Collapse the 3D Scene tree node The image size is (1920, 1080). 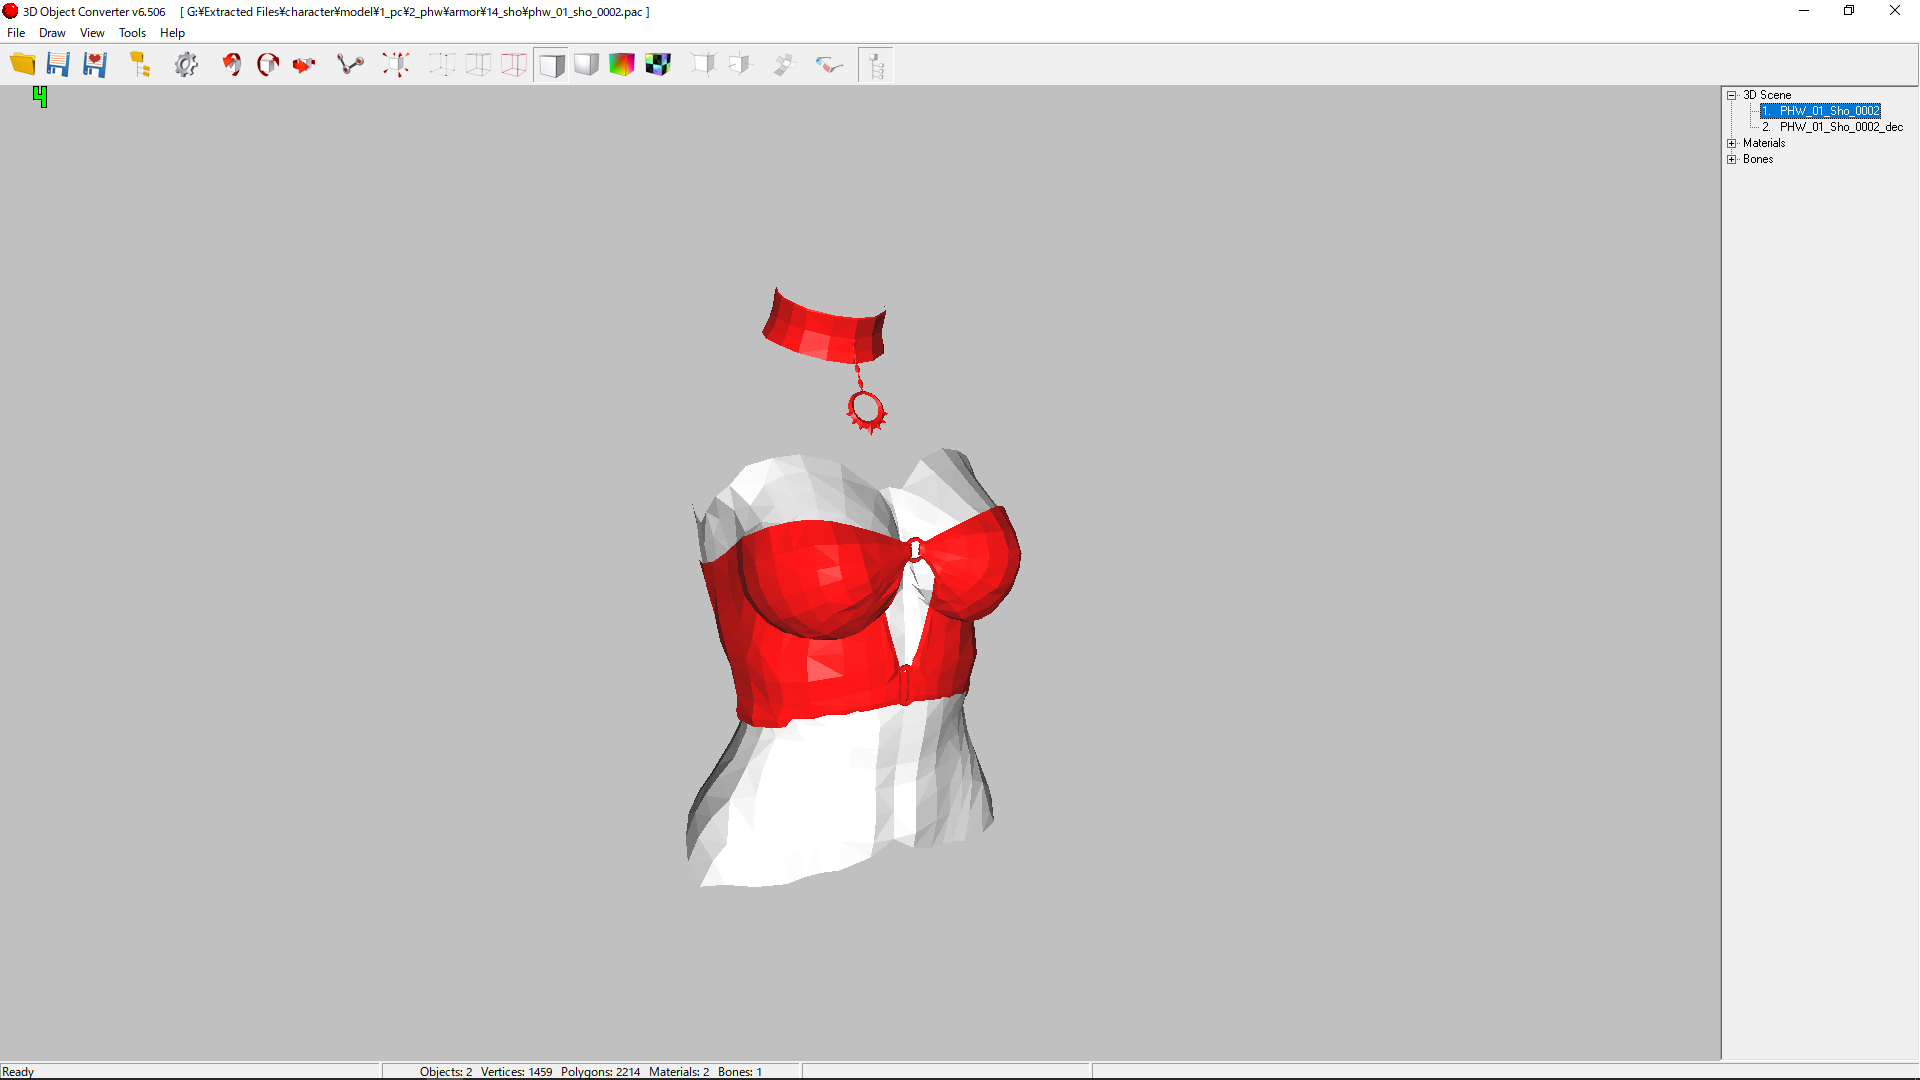coord(1732,95)
